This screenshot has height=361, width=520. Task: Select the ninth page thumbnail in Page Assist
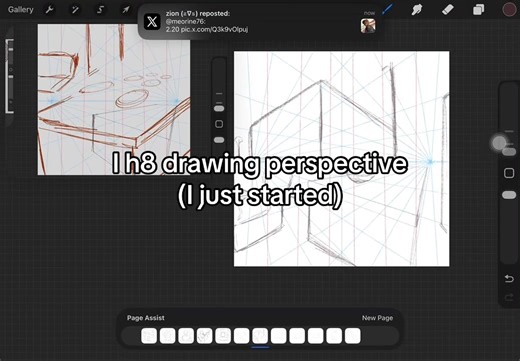coord(297,336)
